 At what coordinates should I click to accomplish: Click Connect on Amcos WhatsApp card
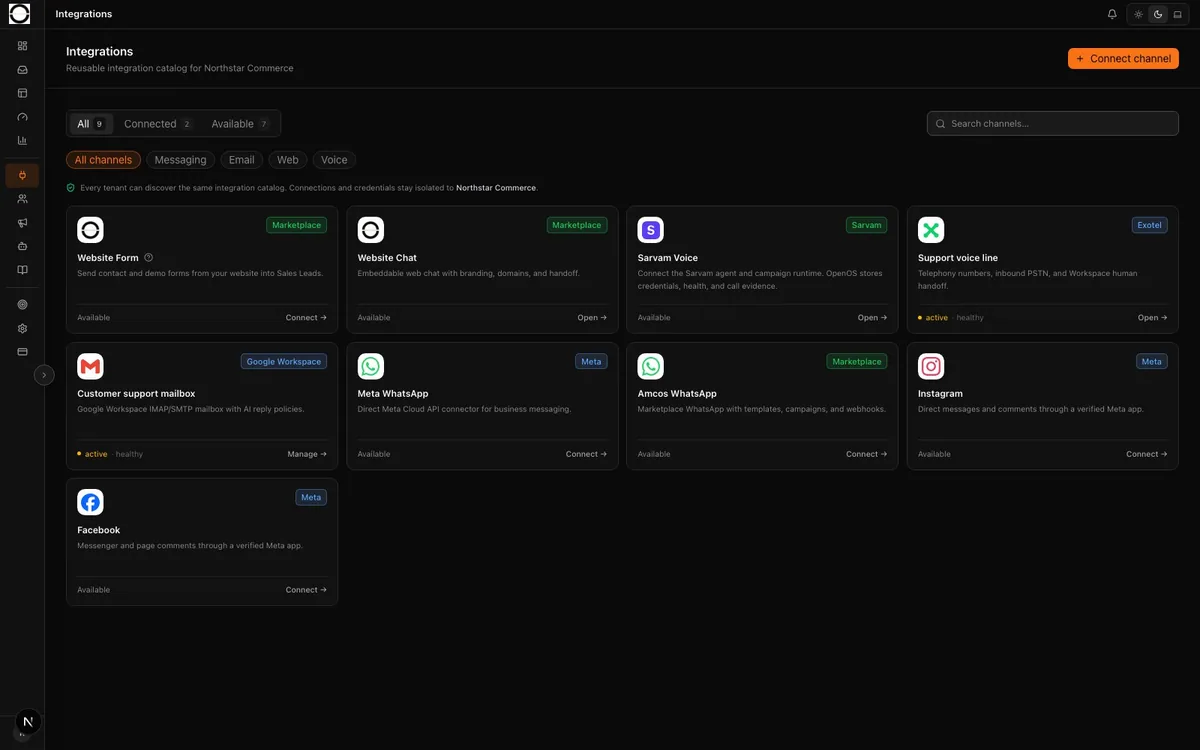coord(866,454)
